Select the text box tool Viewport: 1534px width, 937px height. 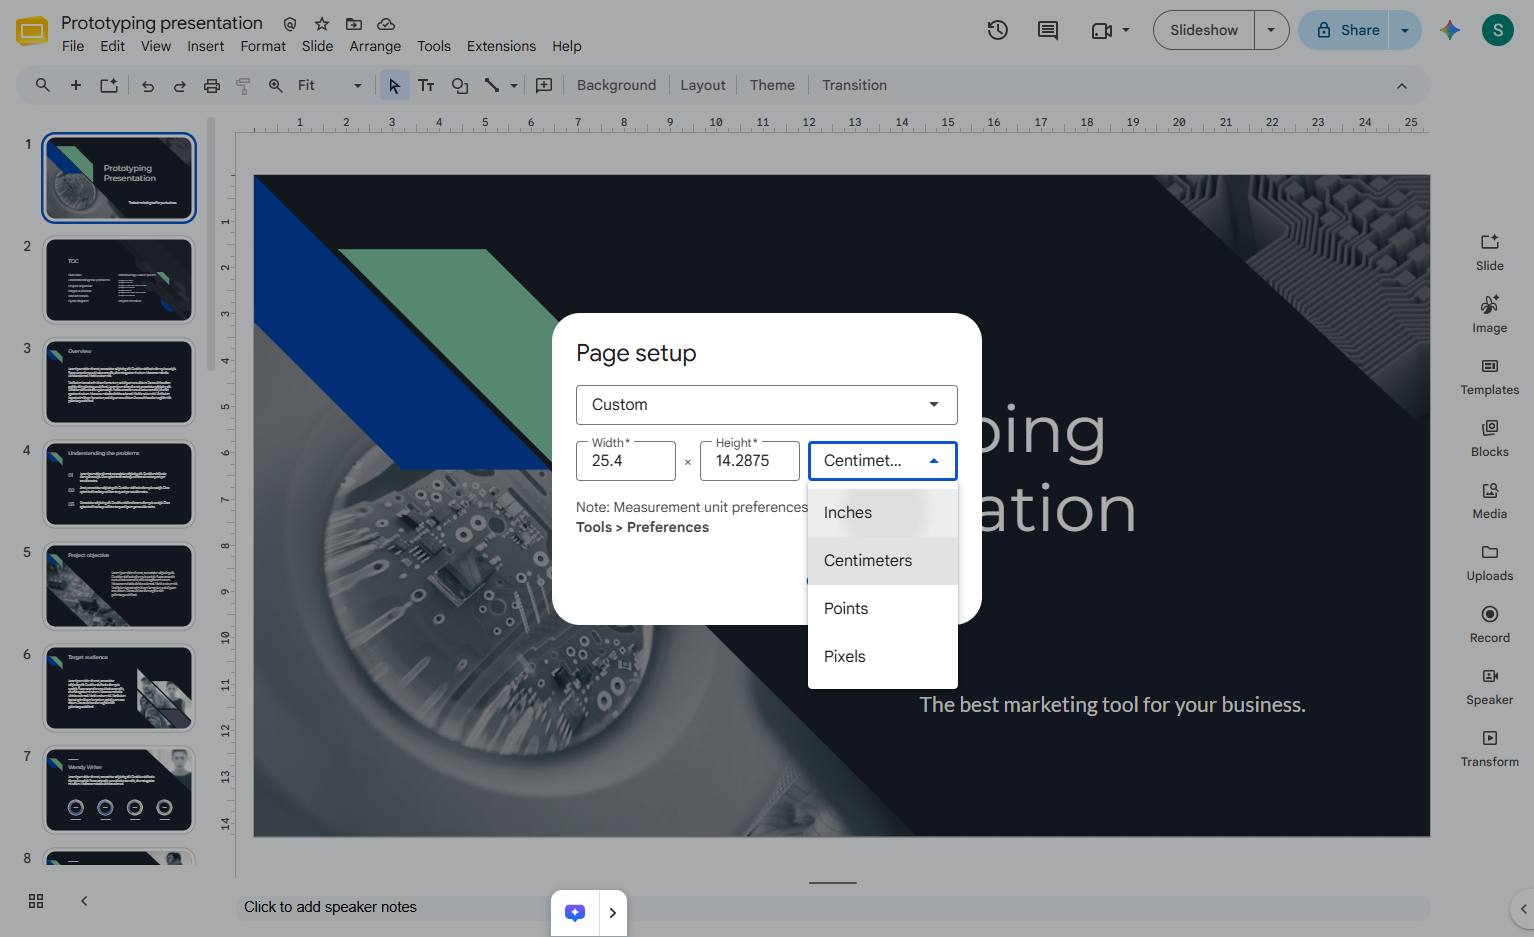click(426, 85)
